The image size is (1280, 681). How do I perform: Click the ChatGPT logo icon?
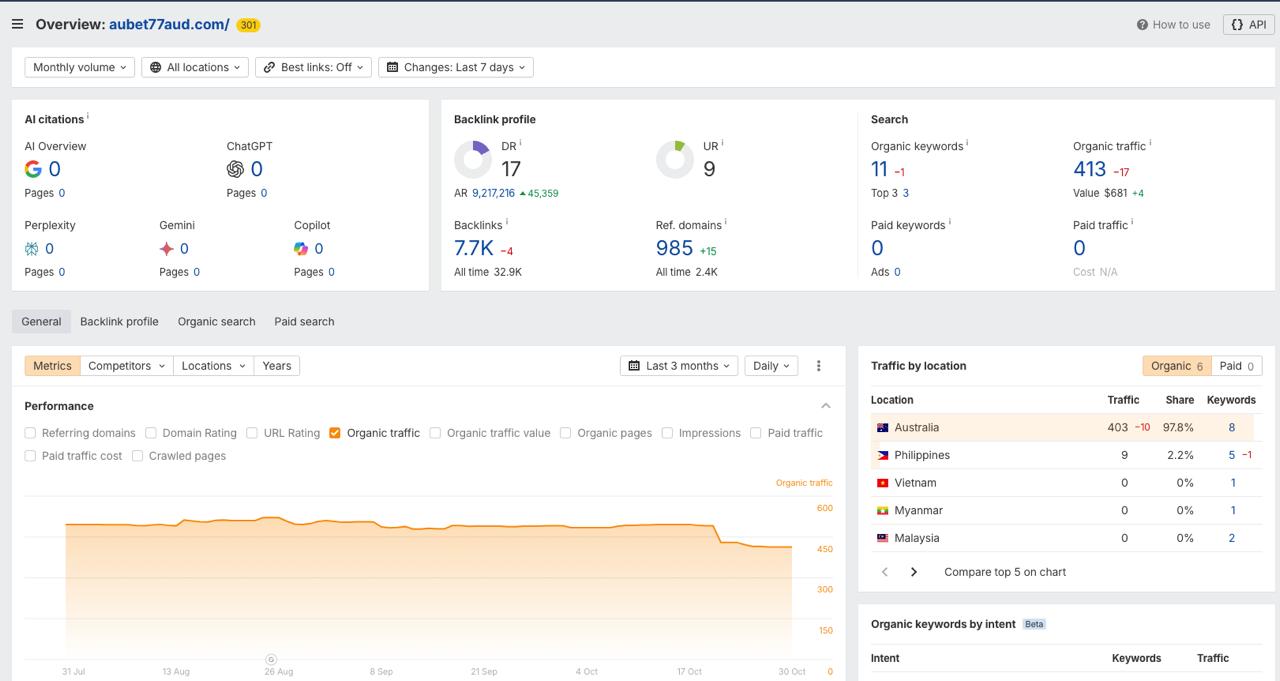[x=235, y=169]
